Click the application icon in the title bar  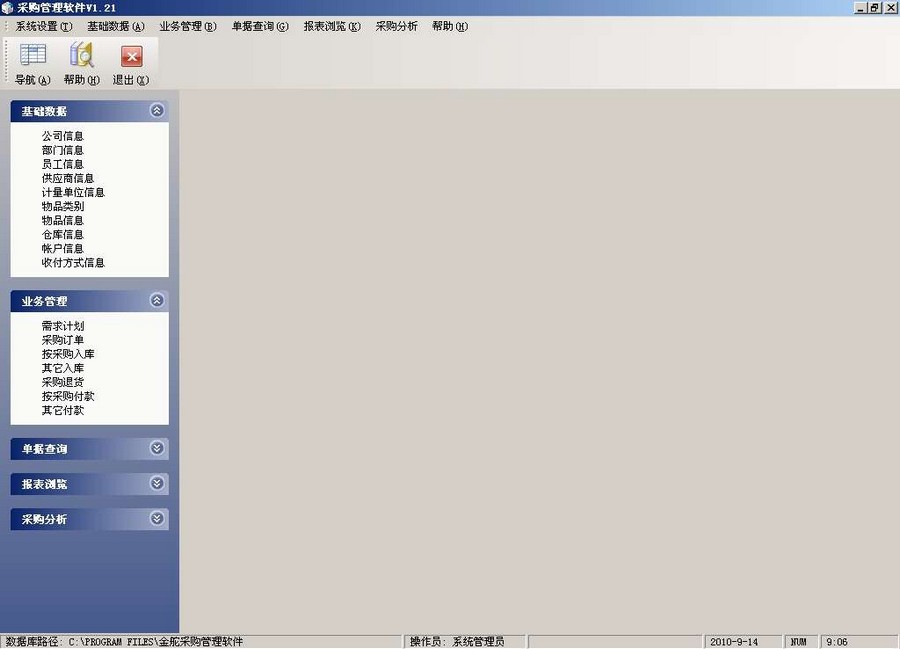[8, 7]
